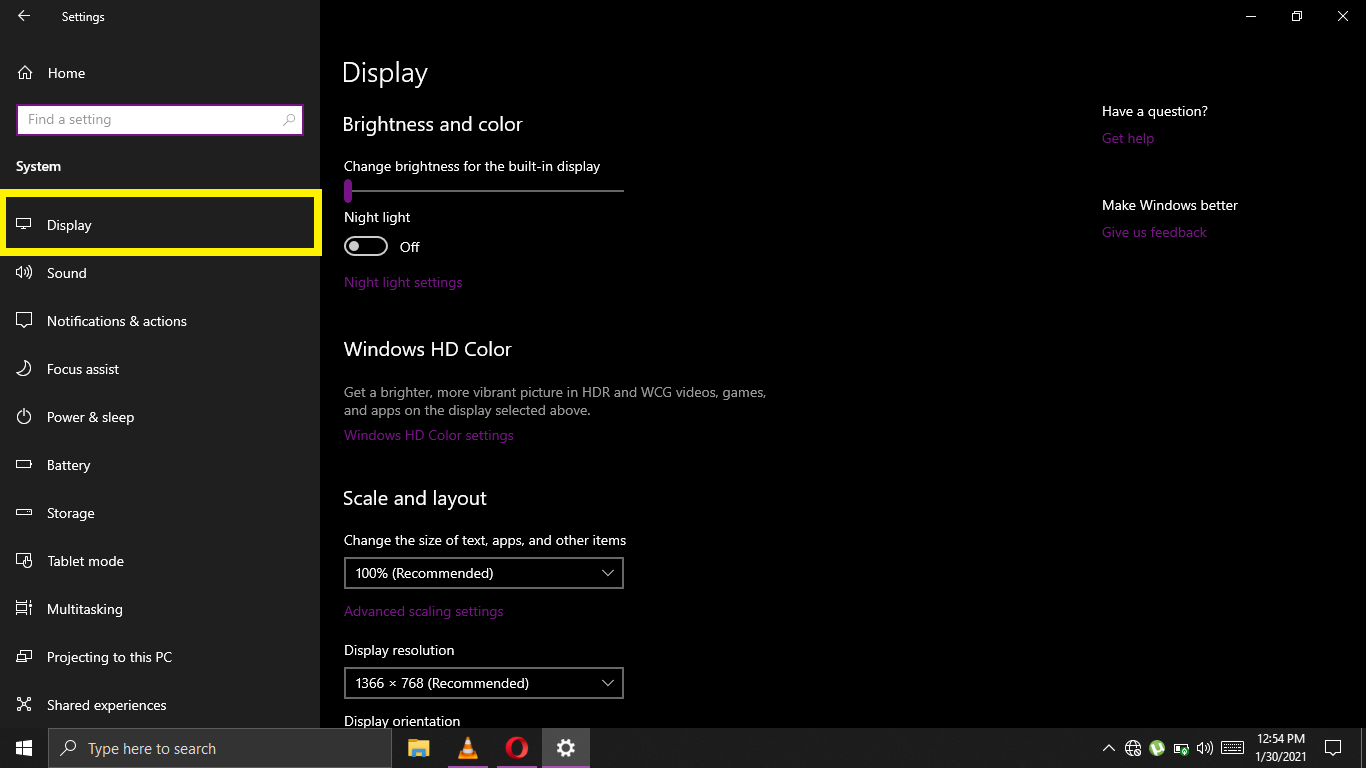This screenshot has width=1366, height=768.
Task: Open the Power & sleep page
Action: (160, 417)
